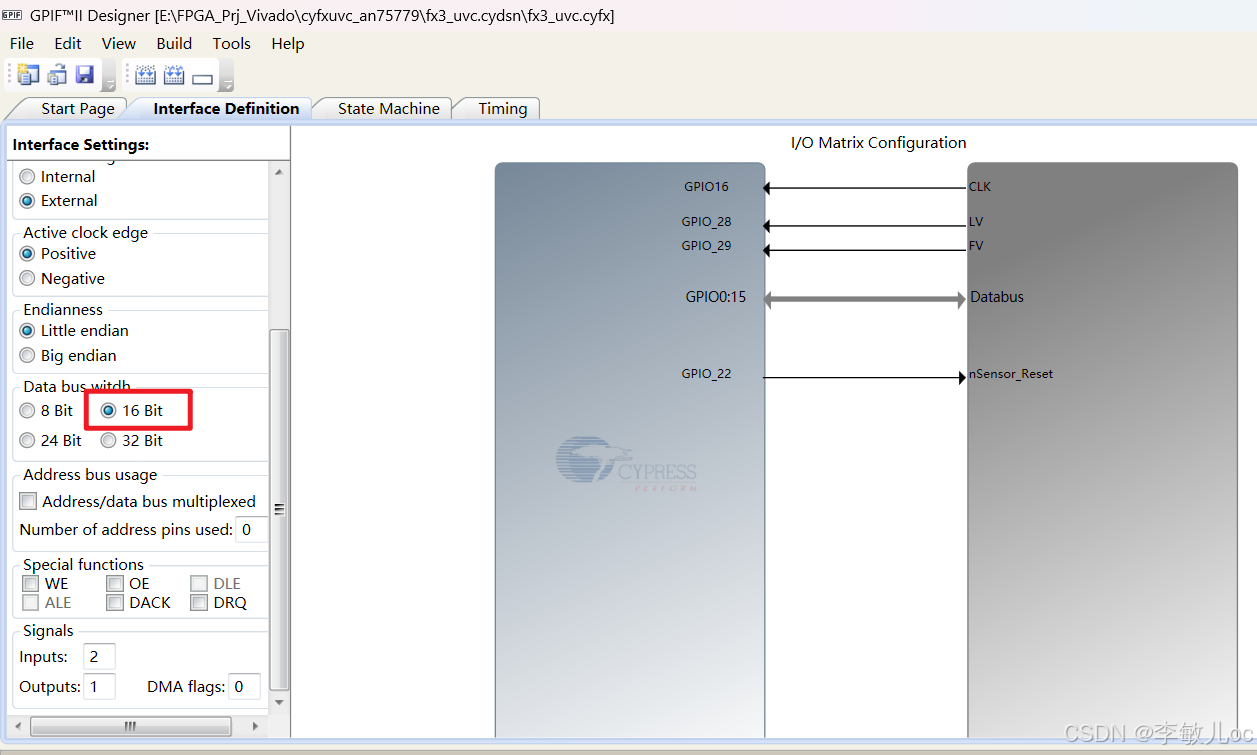This screenshot has height=755, width=1257.
Task: Tick the OE special function checkbox
Action: pos(115,584)
